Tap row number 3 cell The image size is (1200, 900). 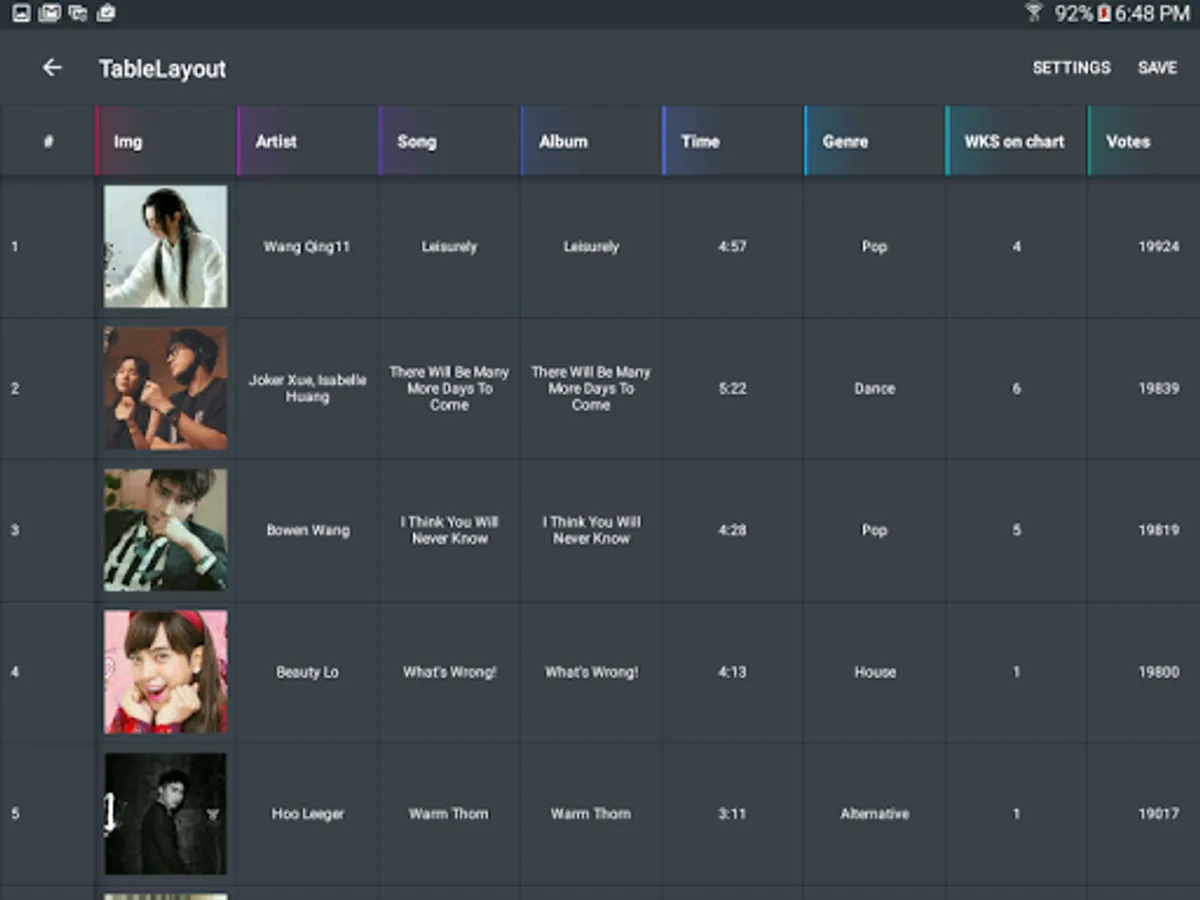48,530
